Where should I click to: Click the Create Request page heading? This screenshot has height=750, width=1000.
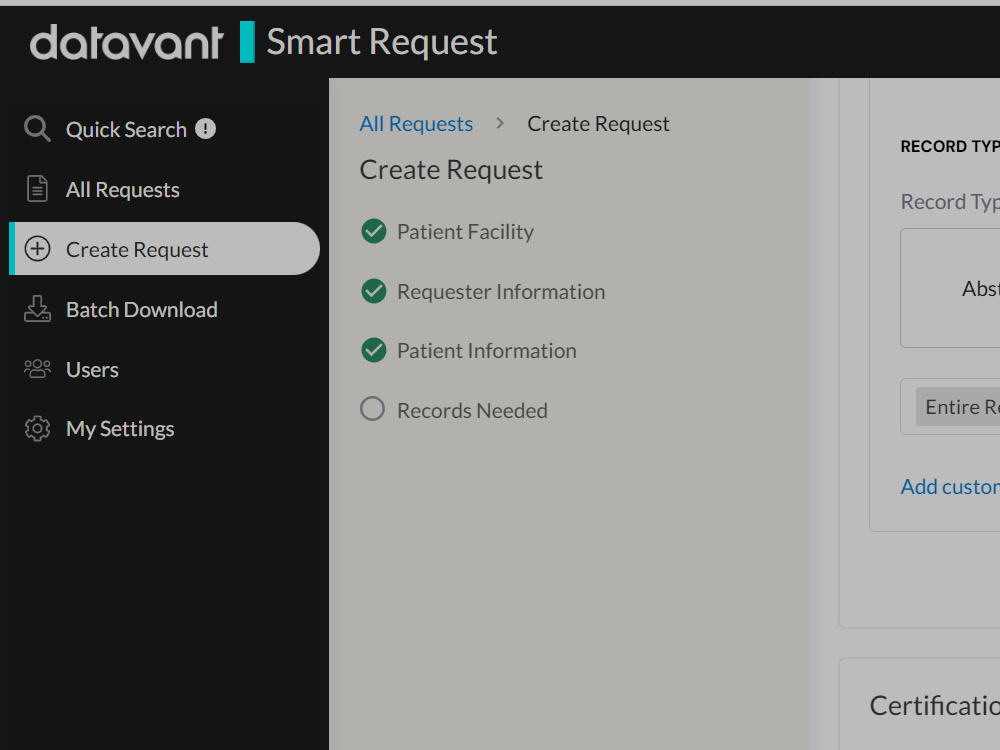[451, 170]
